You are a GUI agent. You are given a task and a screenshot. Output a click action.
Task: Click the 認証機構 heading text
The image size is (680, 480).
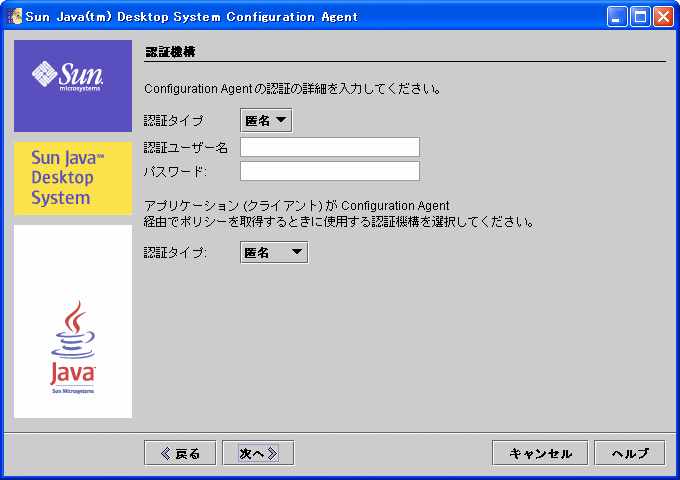(x=170, y=52)
